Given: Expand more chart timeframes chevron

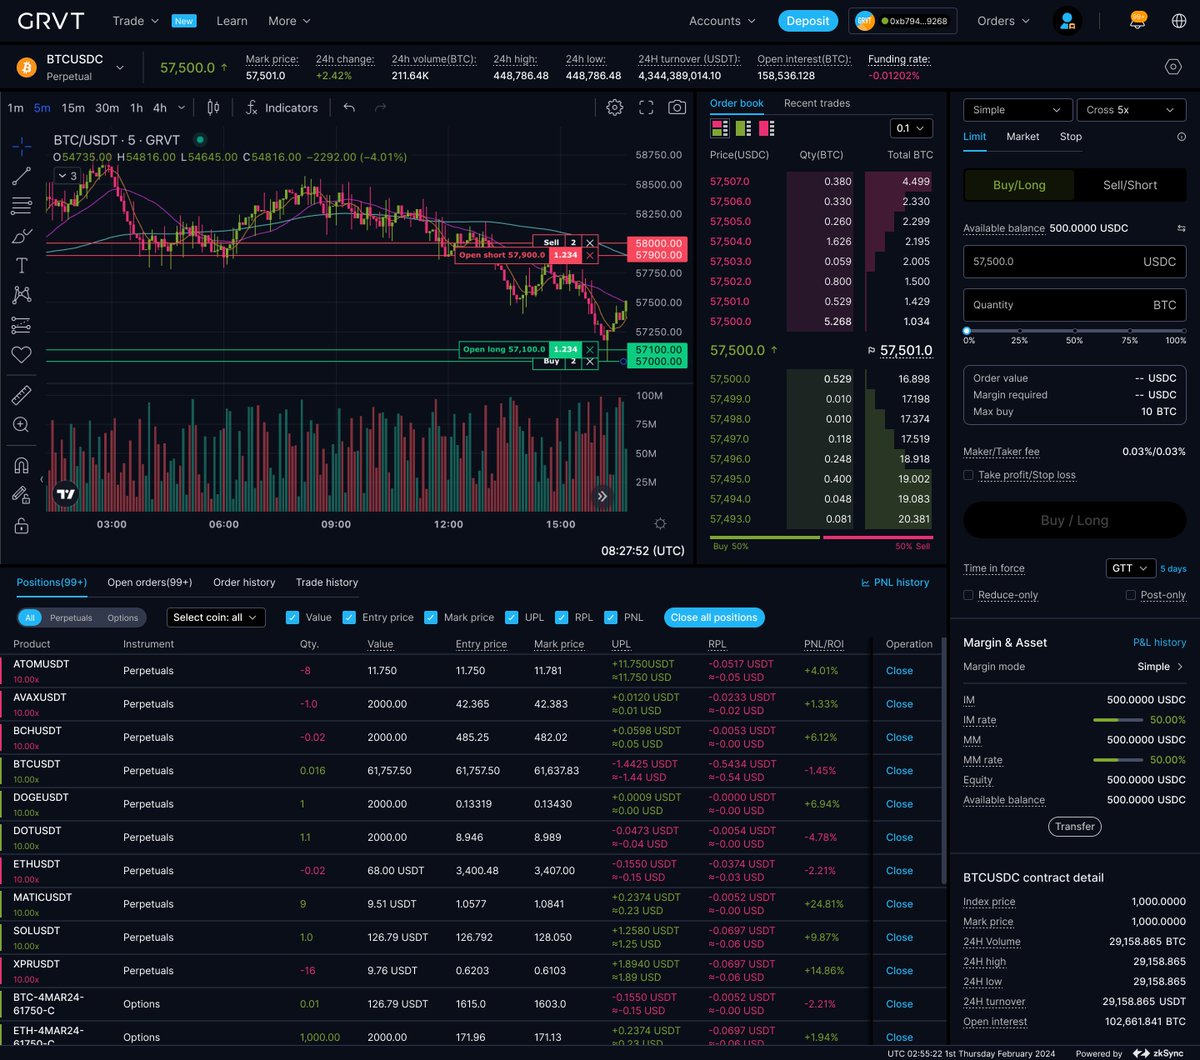Looking at the screenshot, I should point(181,108).
